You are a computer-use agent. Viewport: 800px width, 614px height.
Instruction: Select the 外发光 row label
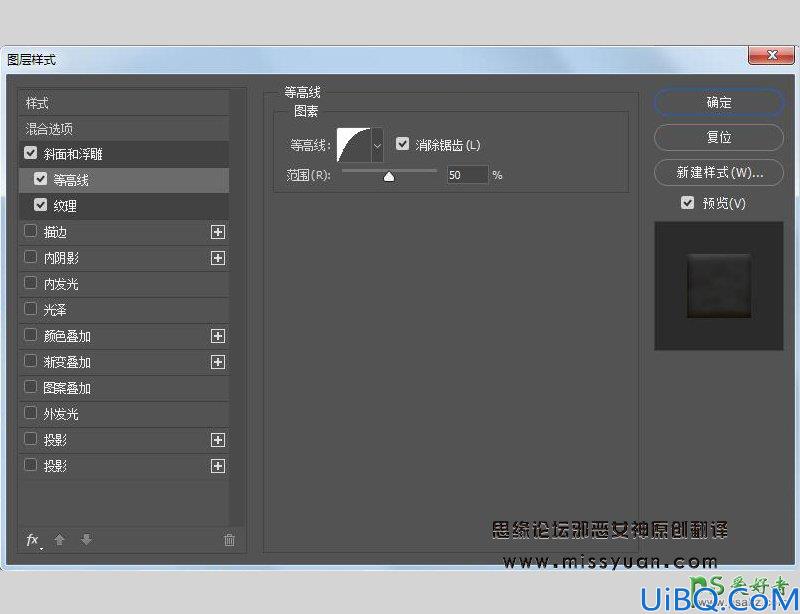(x=61, y=414)
